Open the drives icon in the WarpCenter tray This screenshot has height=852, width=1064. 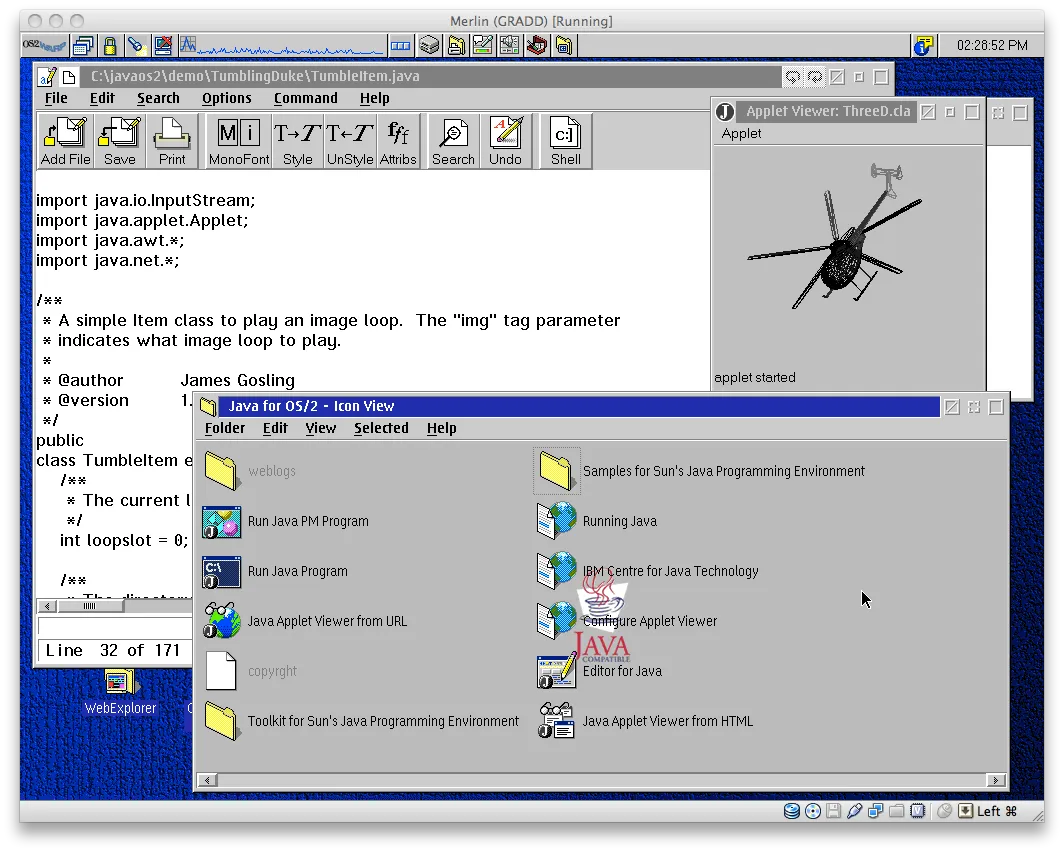click(429, 45)
